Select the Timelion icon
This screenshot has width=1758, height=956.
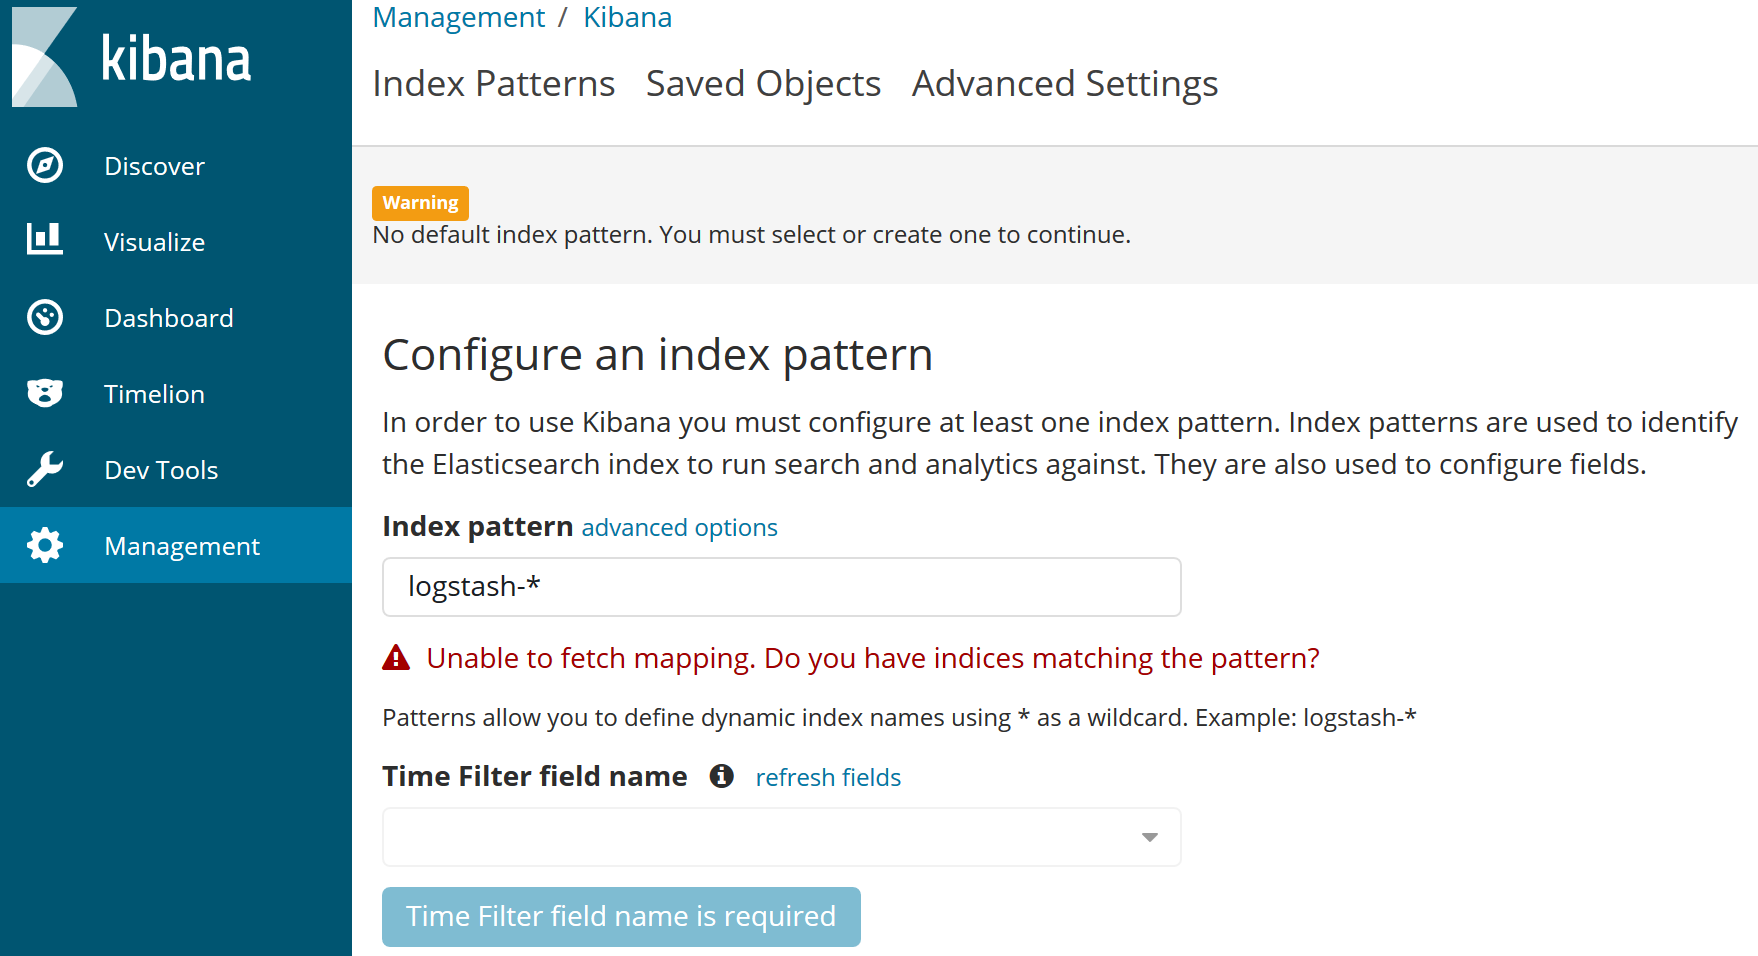click(44, 393)
